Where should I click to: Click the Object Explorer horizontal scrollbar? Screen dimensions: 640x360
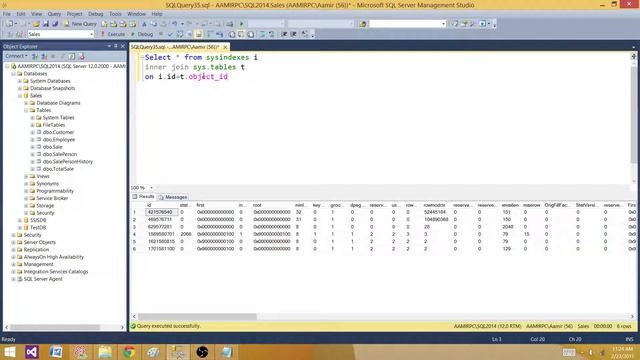(55, 327)
